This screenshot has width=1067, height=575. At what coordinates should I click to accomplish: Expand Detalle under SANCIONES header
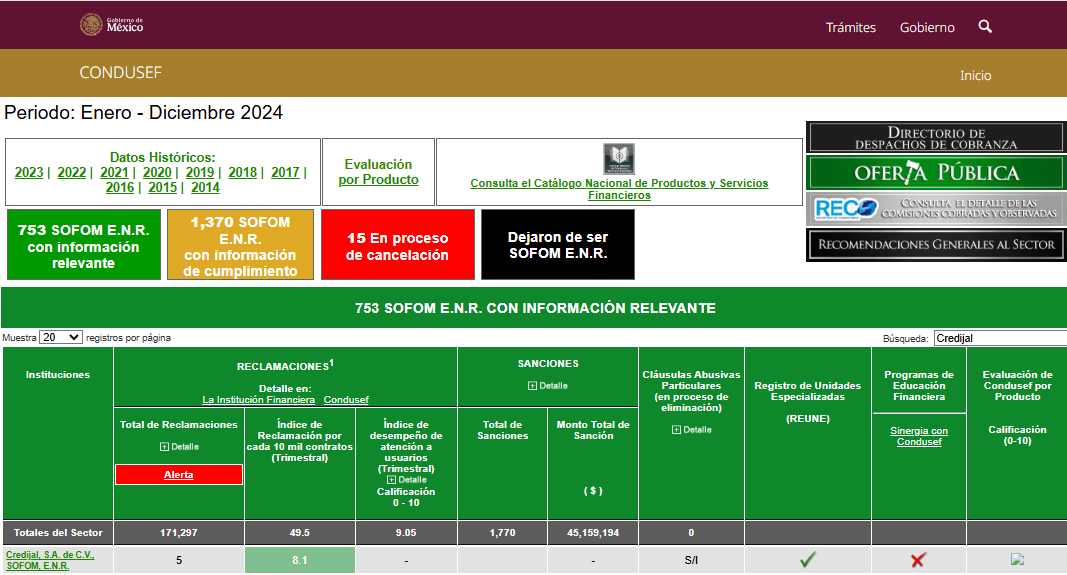point(548,386)
